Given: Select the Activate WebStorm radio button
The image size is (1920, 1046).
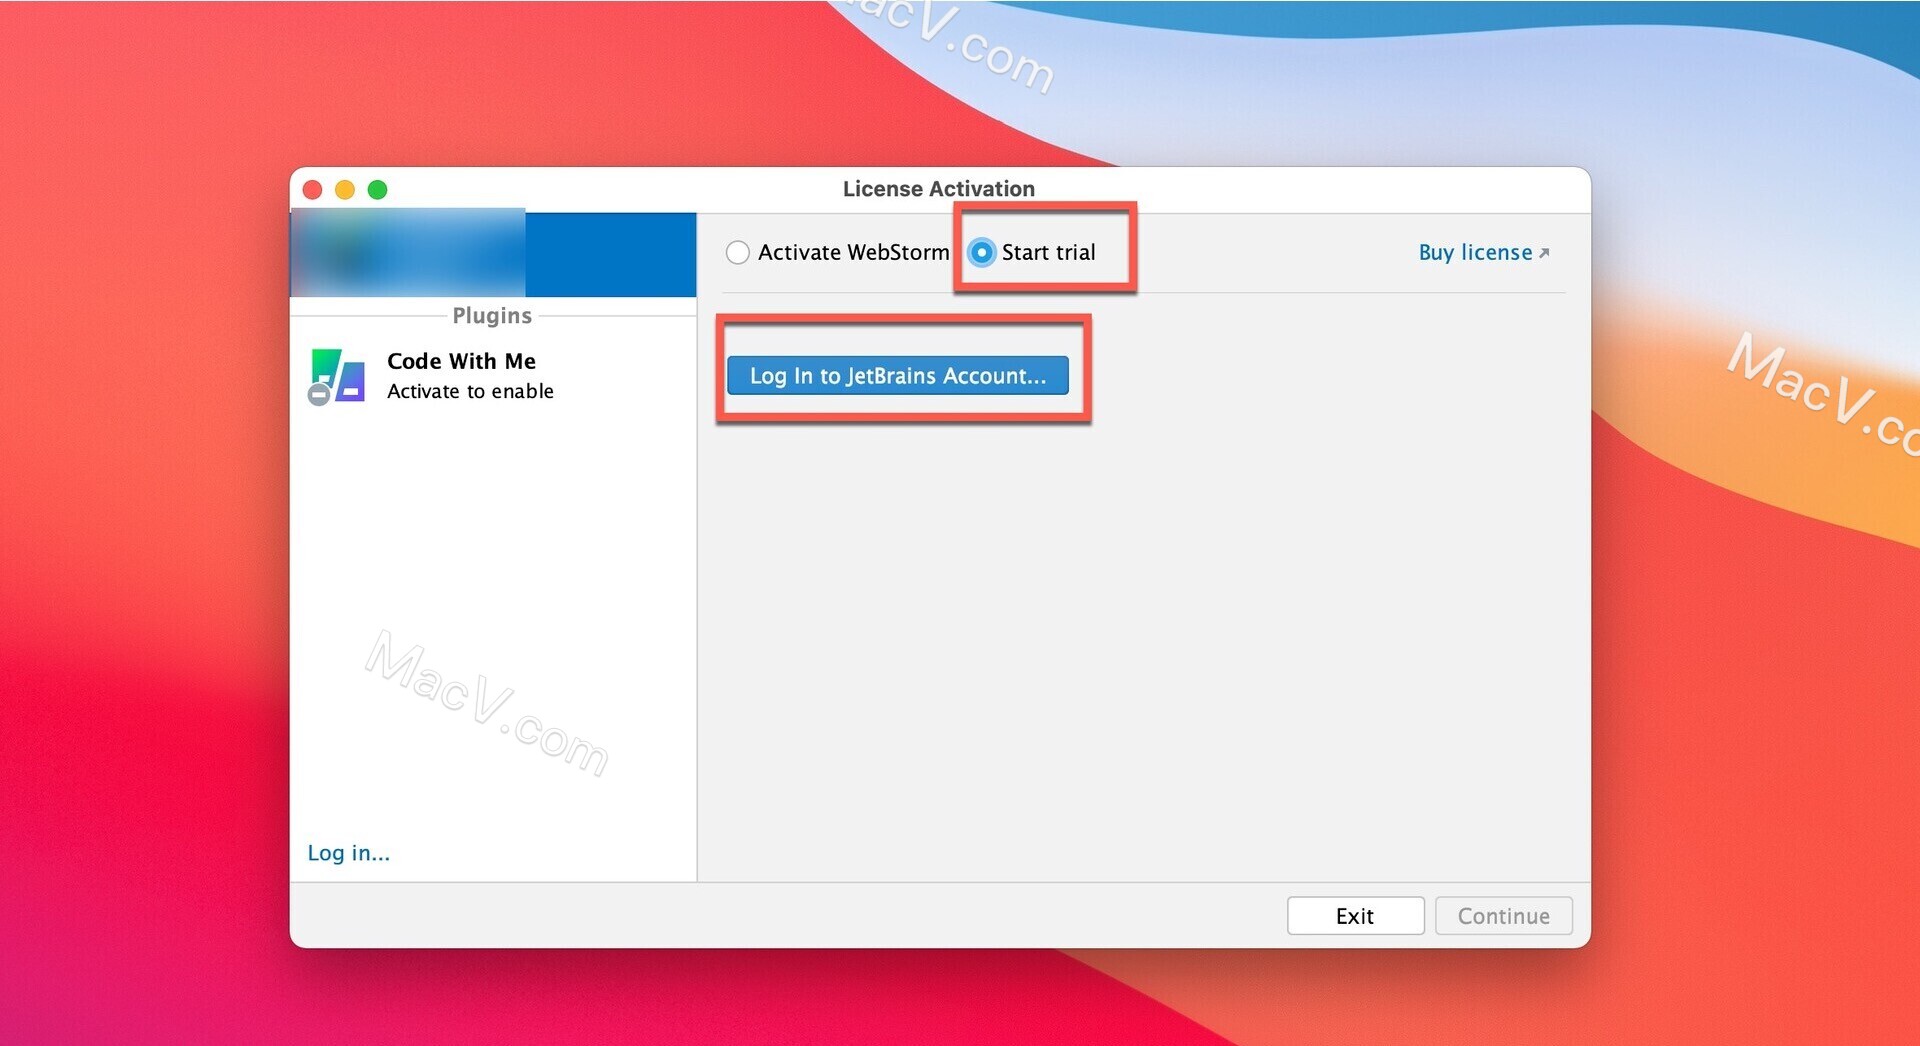Looking at the screenshot, I should click(738, 252).
